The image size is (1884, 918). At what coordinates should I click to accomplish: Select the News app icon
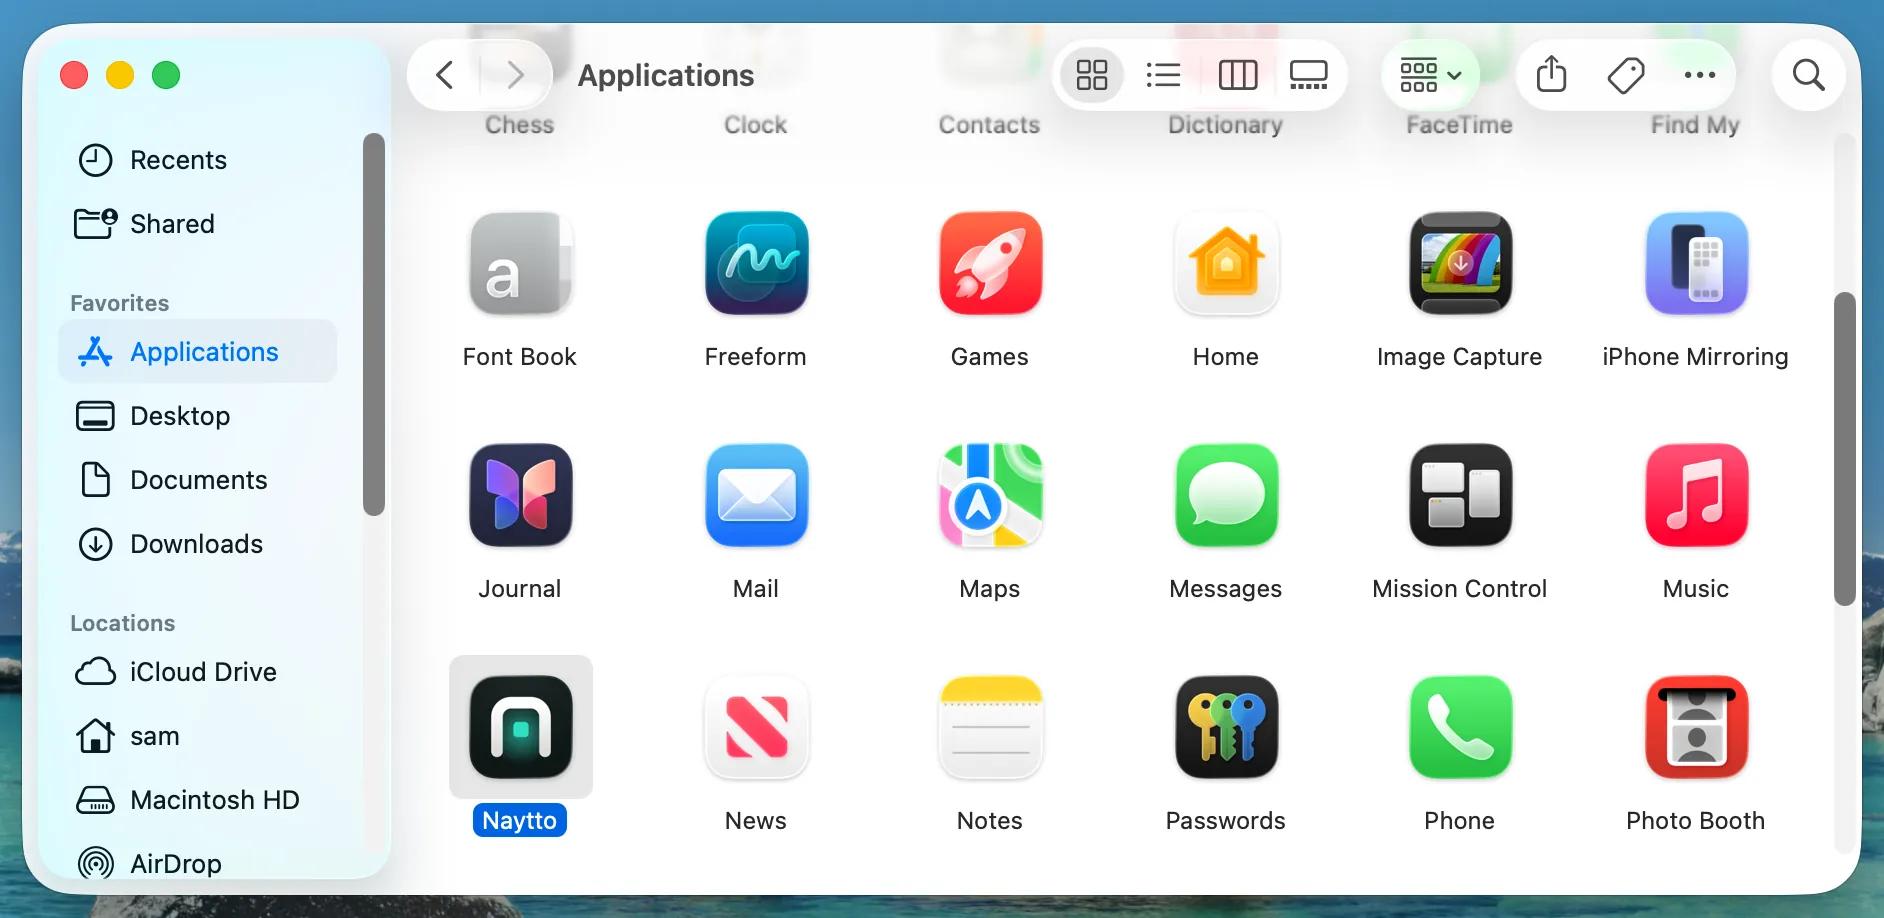coord(756,727)
